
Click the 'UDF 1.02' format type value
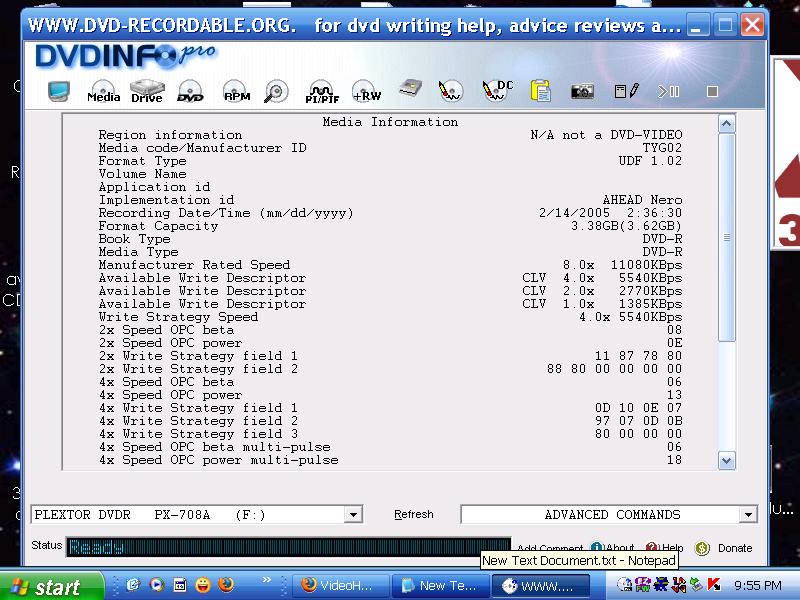click(x=650, y=161)
